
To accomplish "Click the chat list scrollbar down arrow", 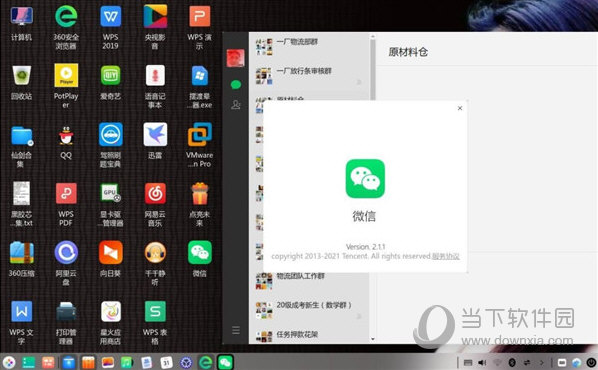I will (373, 339).
